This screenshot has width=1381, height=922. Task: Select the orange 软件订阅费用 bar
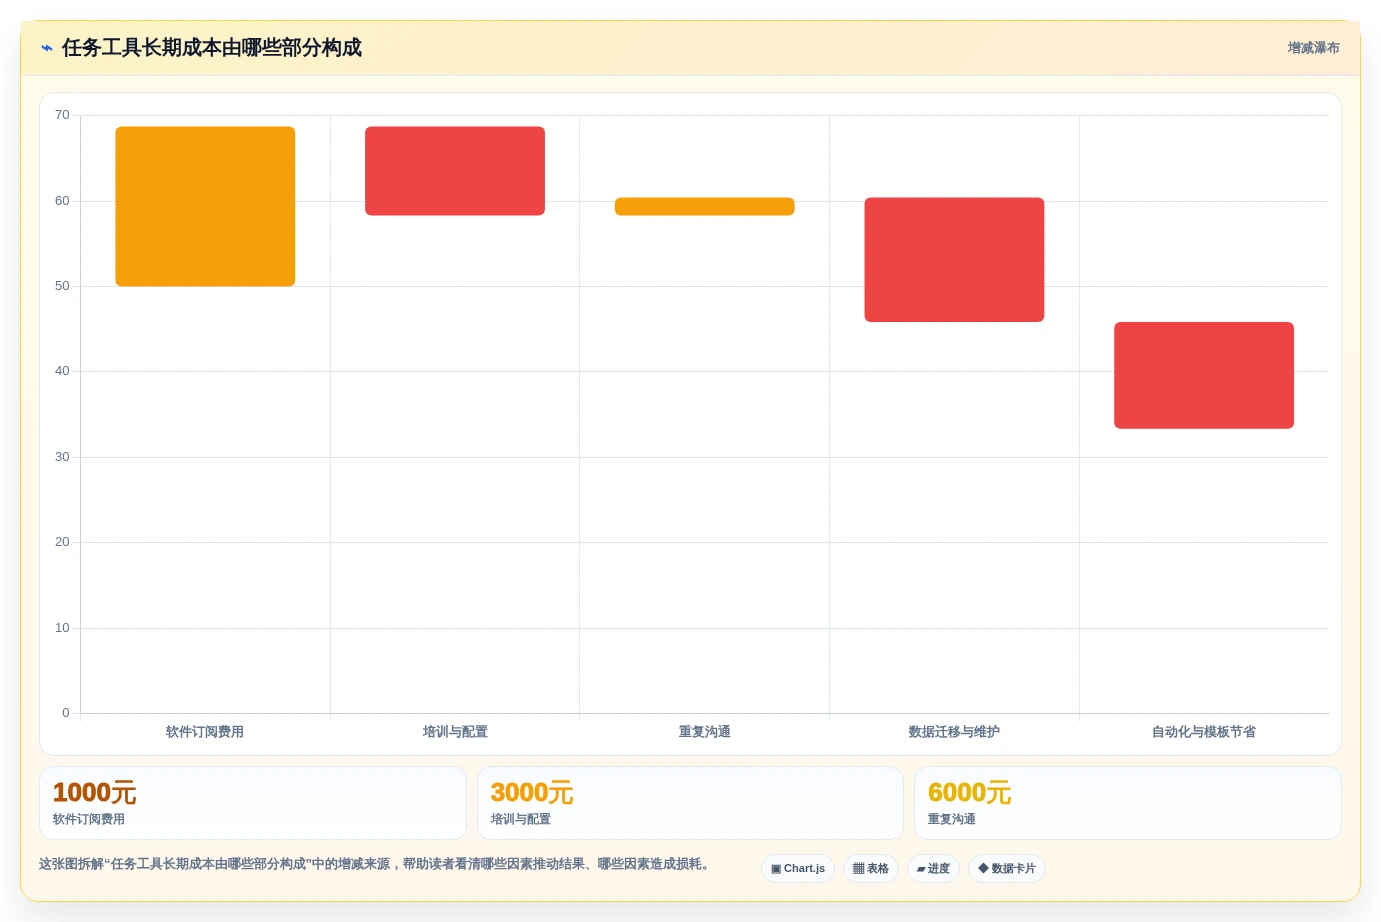(205, 206)
